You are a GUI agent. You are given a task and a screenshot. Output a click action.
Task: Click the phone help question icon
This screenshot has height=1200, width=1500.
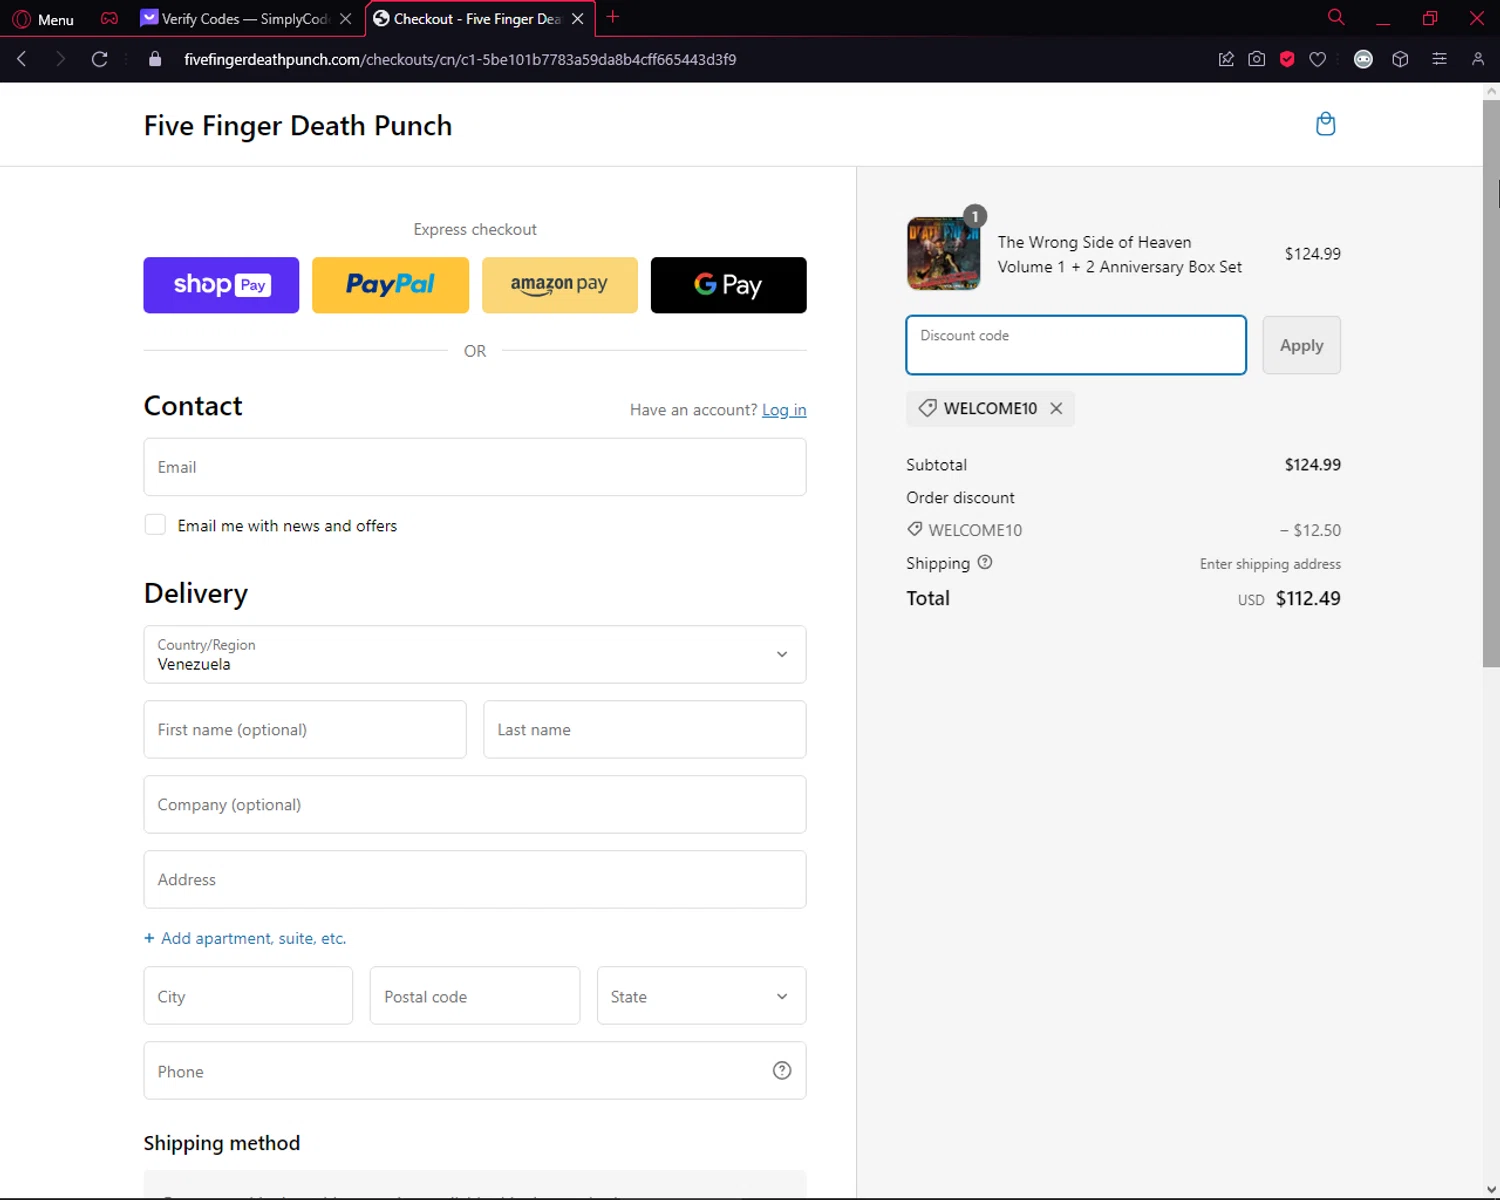click(782, 1071)
